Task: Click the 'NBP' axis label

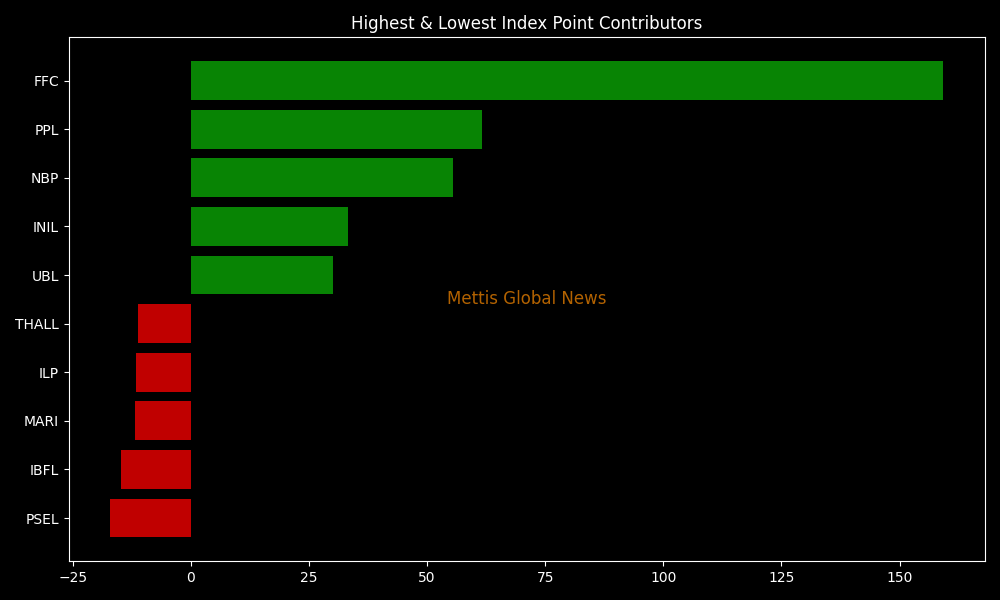Action: point(45,179)
